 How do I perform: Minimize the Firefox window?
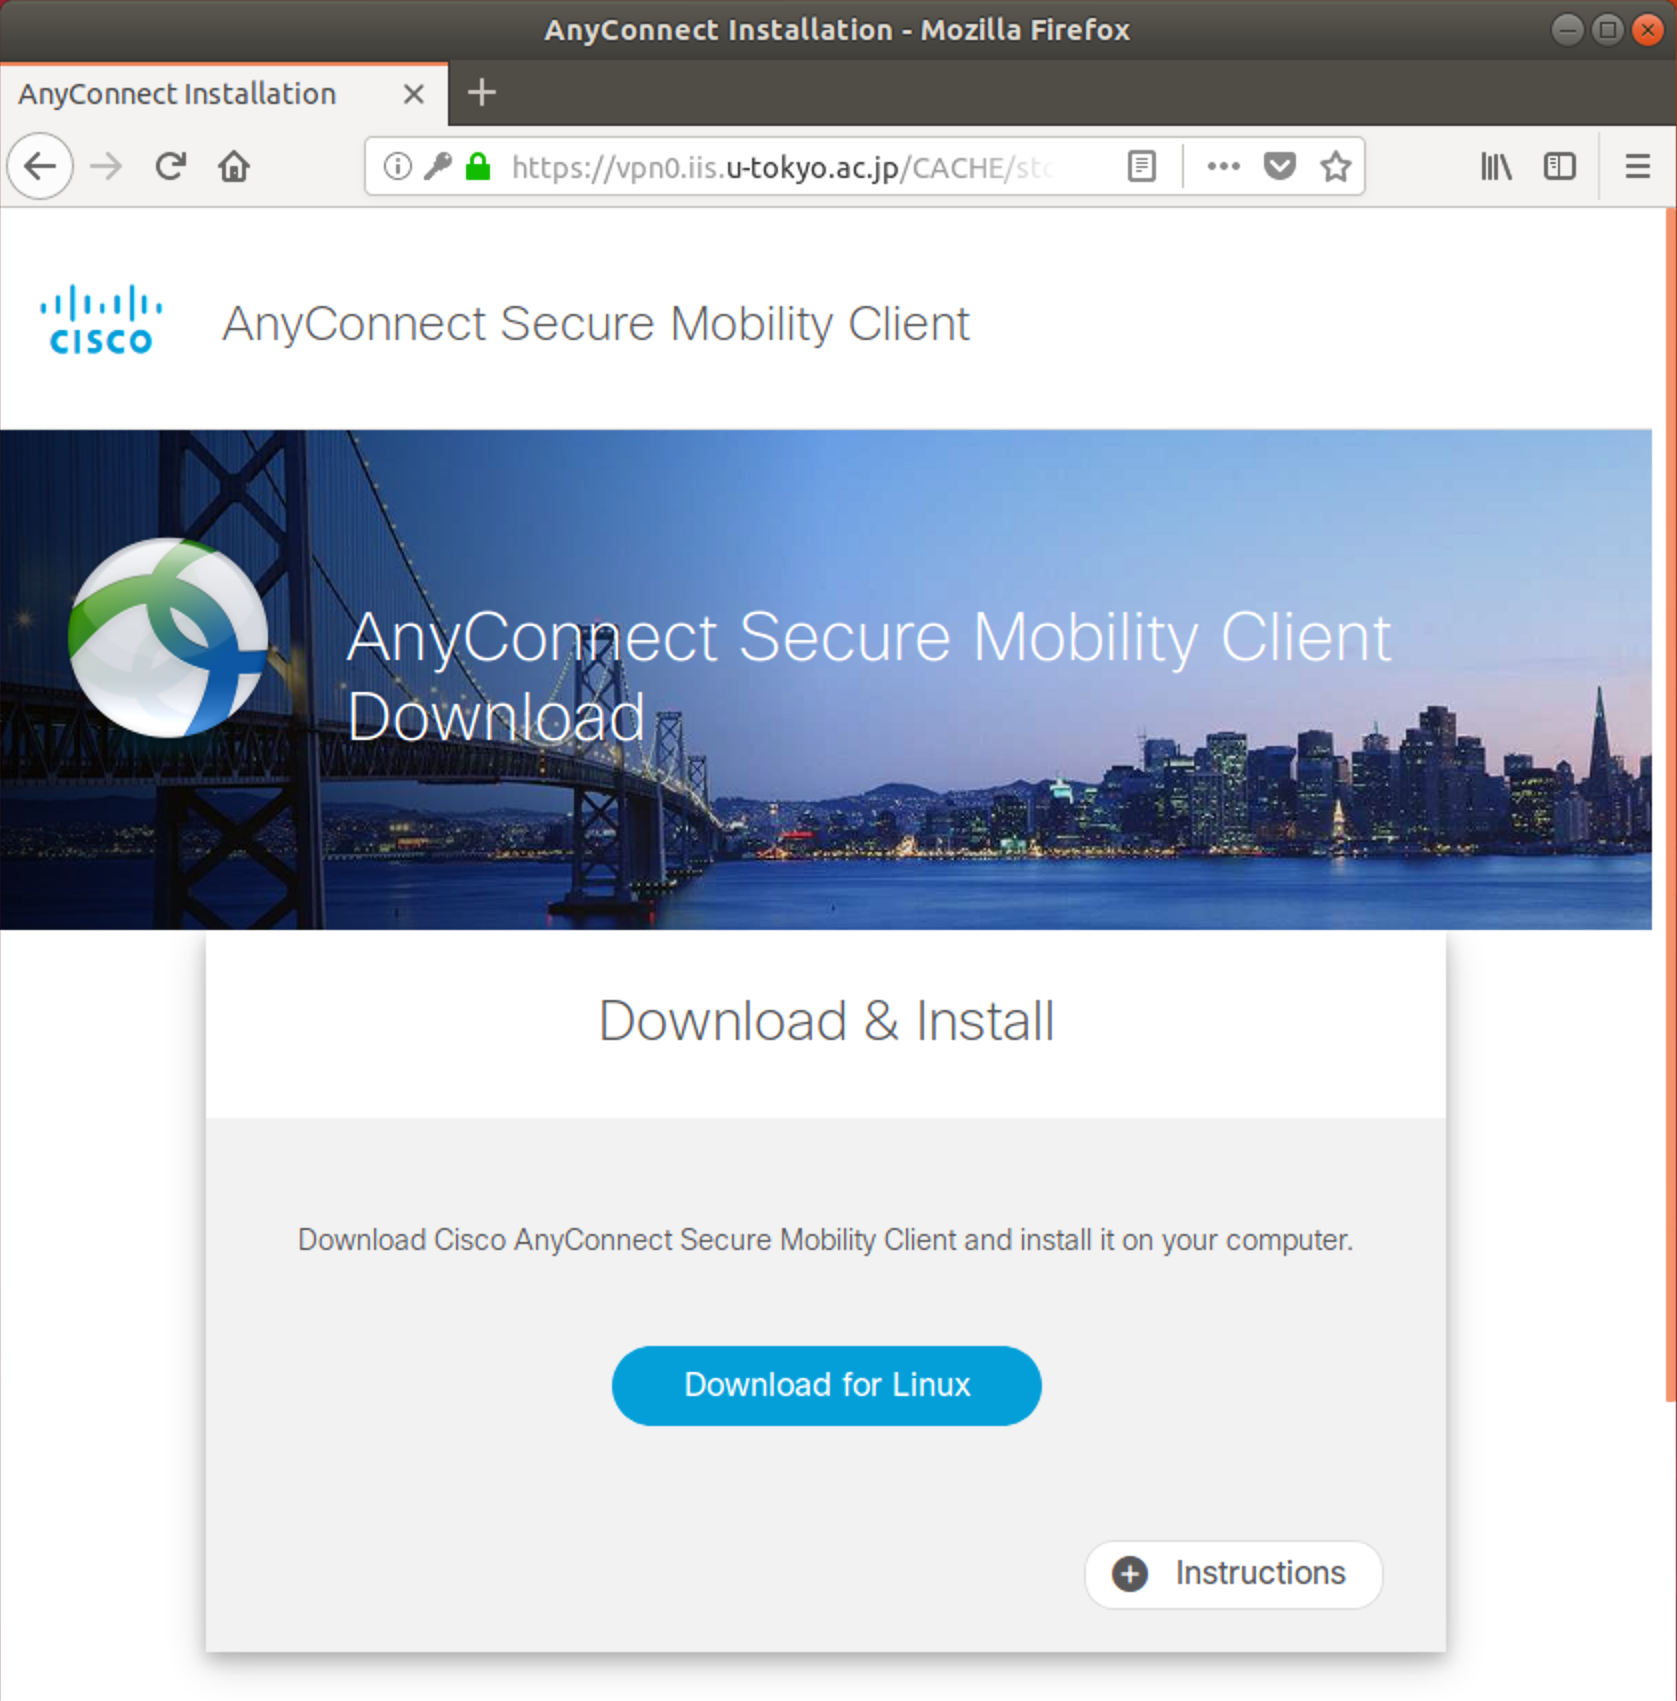[x=1567, y=30]
